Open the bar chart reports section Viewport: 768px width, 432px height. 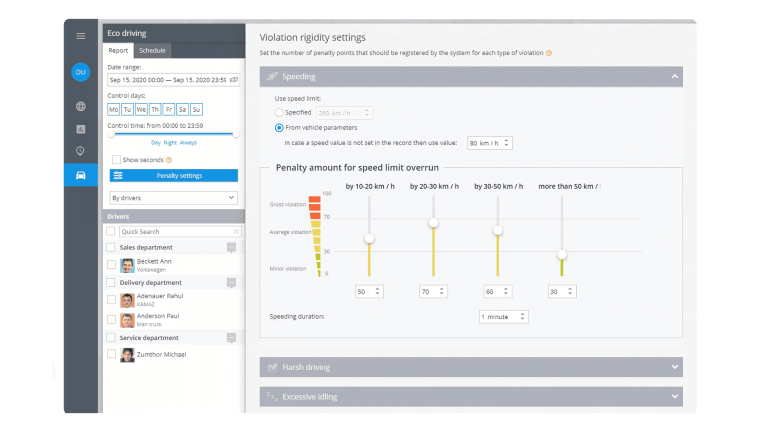pyautogui.click(x=81, y=129)
